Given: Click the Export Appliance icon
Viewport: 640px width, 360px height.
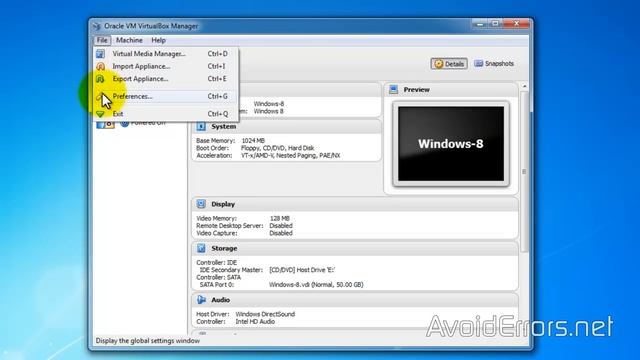Looking at the screenshot, I should (100, 79).
